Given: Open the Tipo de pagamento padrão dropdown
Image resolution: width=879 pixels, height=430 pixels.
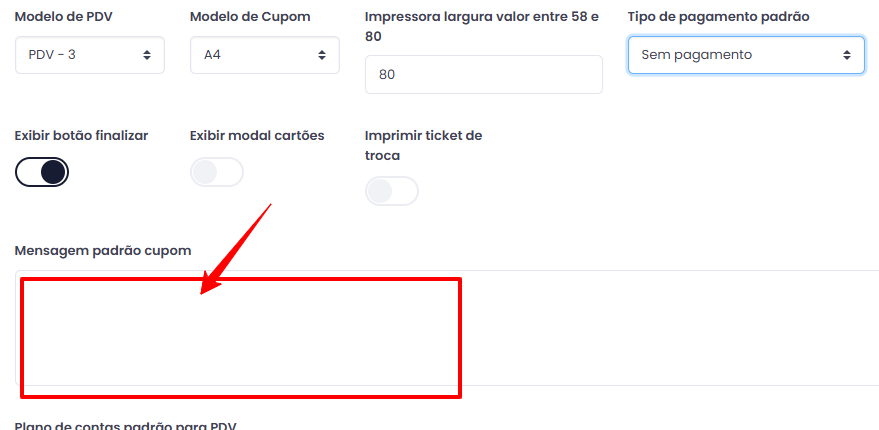Looking at the screenshot, I should [746, 55].
